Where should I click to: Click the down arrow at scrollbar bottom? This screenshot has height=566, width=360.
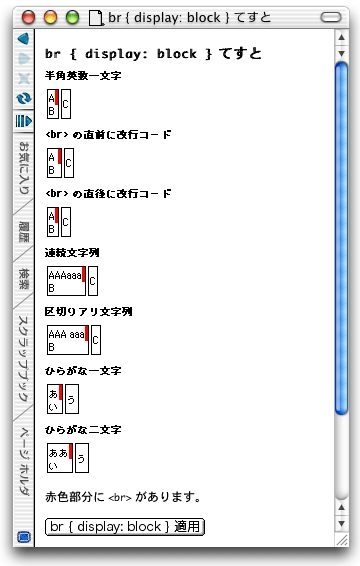tap(341, 523)
